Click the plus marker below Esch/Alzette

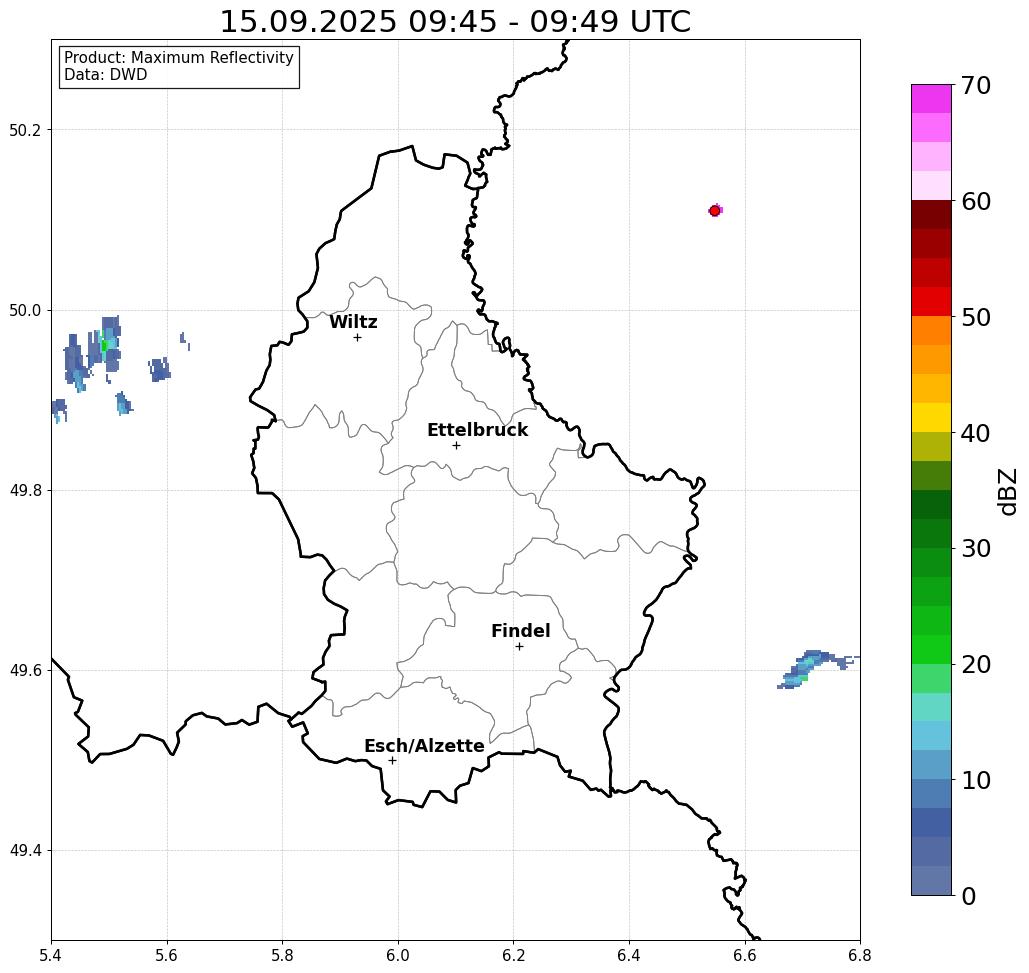[392, 760]
